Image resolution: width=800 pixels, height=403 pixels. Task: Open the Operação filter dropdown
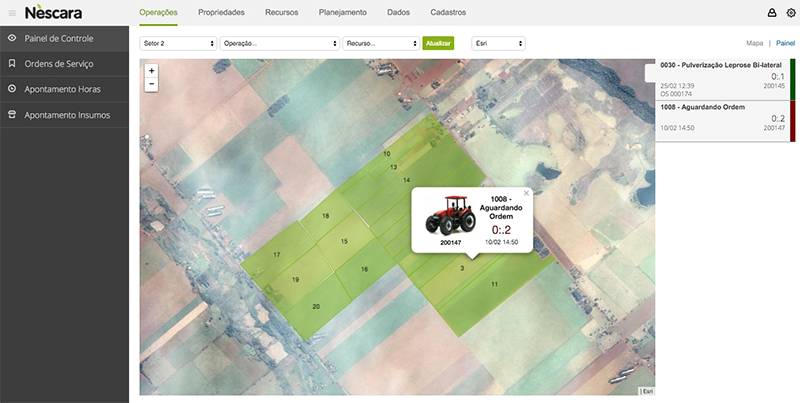[279, 44]
